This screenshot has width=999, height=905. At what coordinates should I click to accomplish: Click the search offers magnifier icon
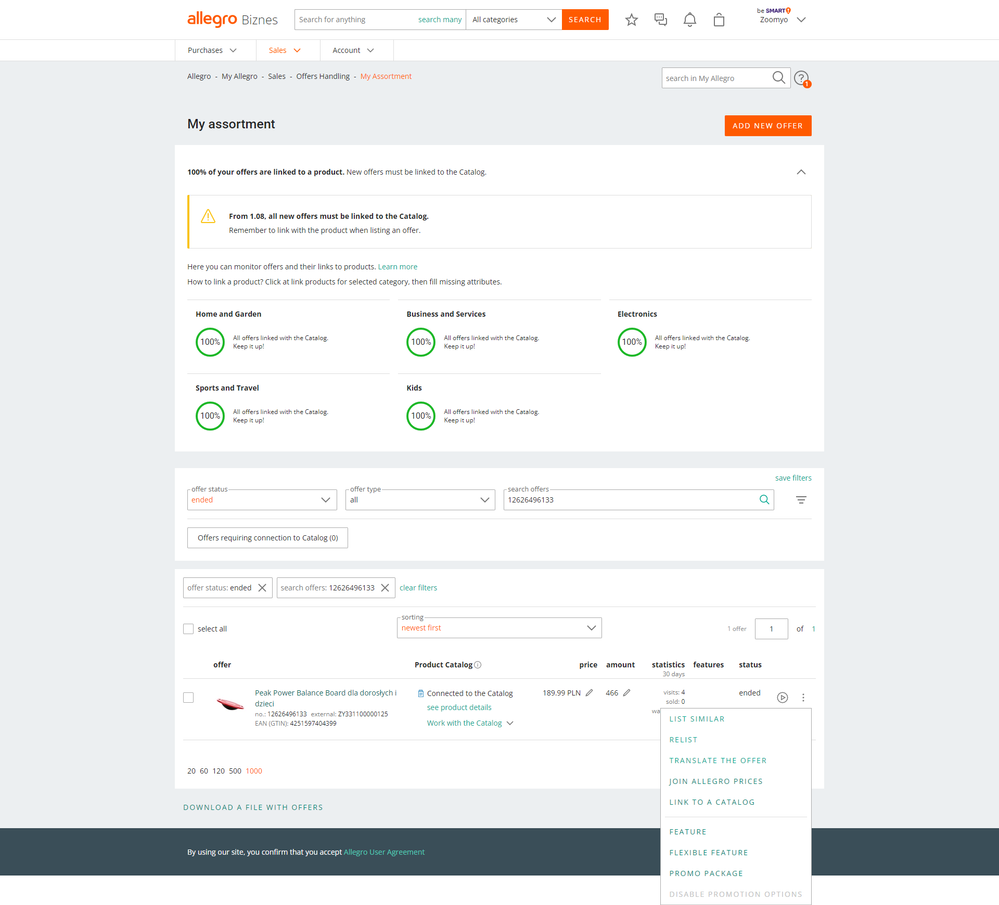point(764,500)
